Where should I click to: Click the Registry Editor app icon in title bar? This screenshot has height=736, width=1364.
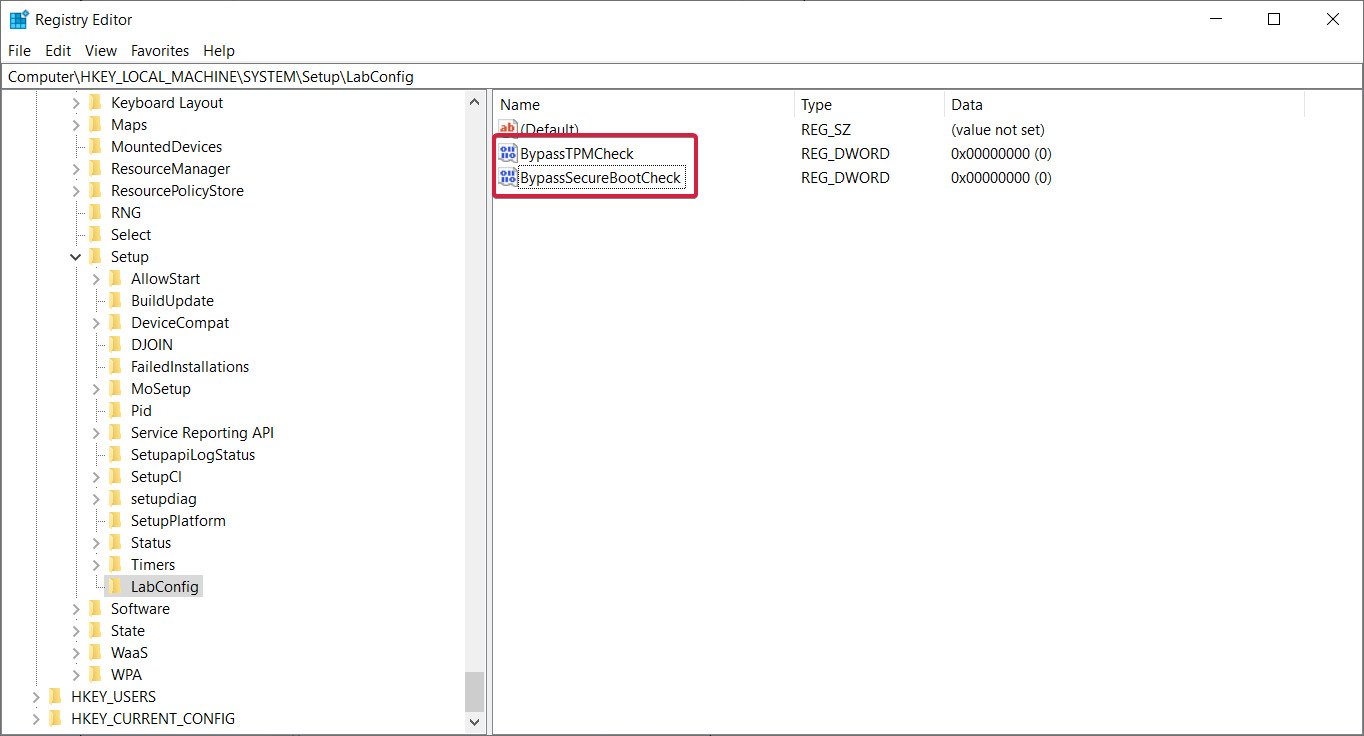point(19,19)
